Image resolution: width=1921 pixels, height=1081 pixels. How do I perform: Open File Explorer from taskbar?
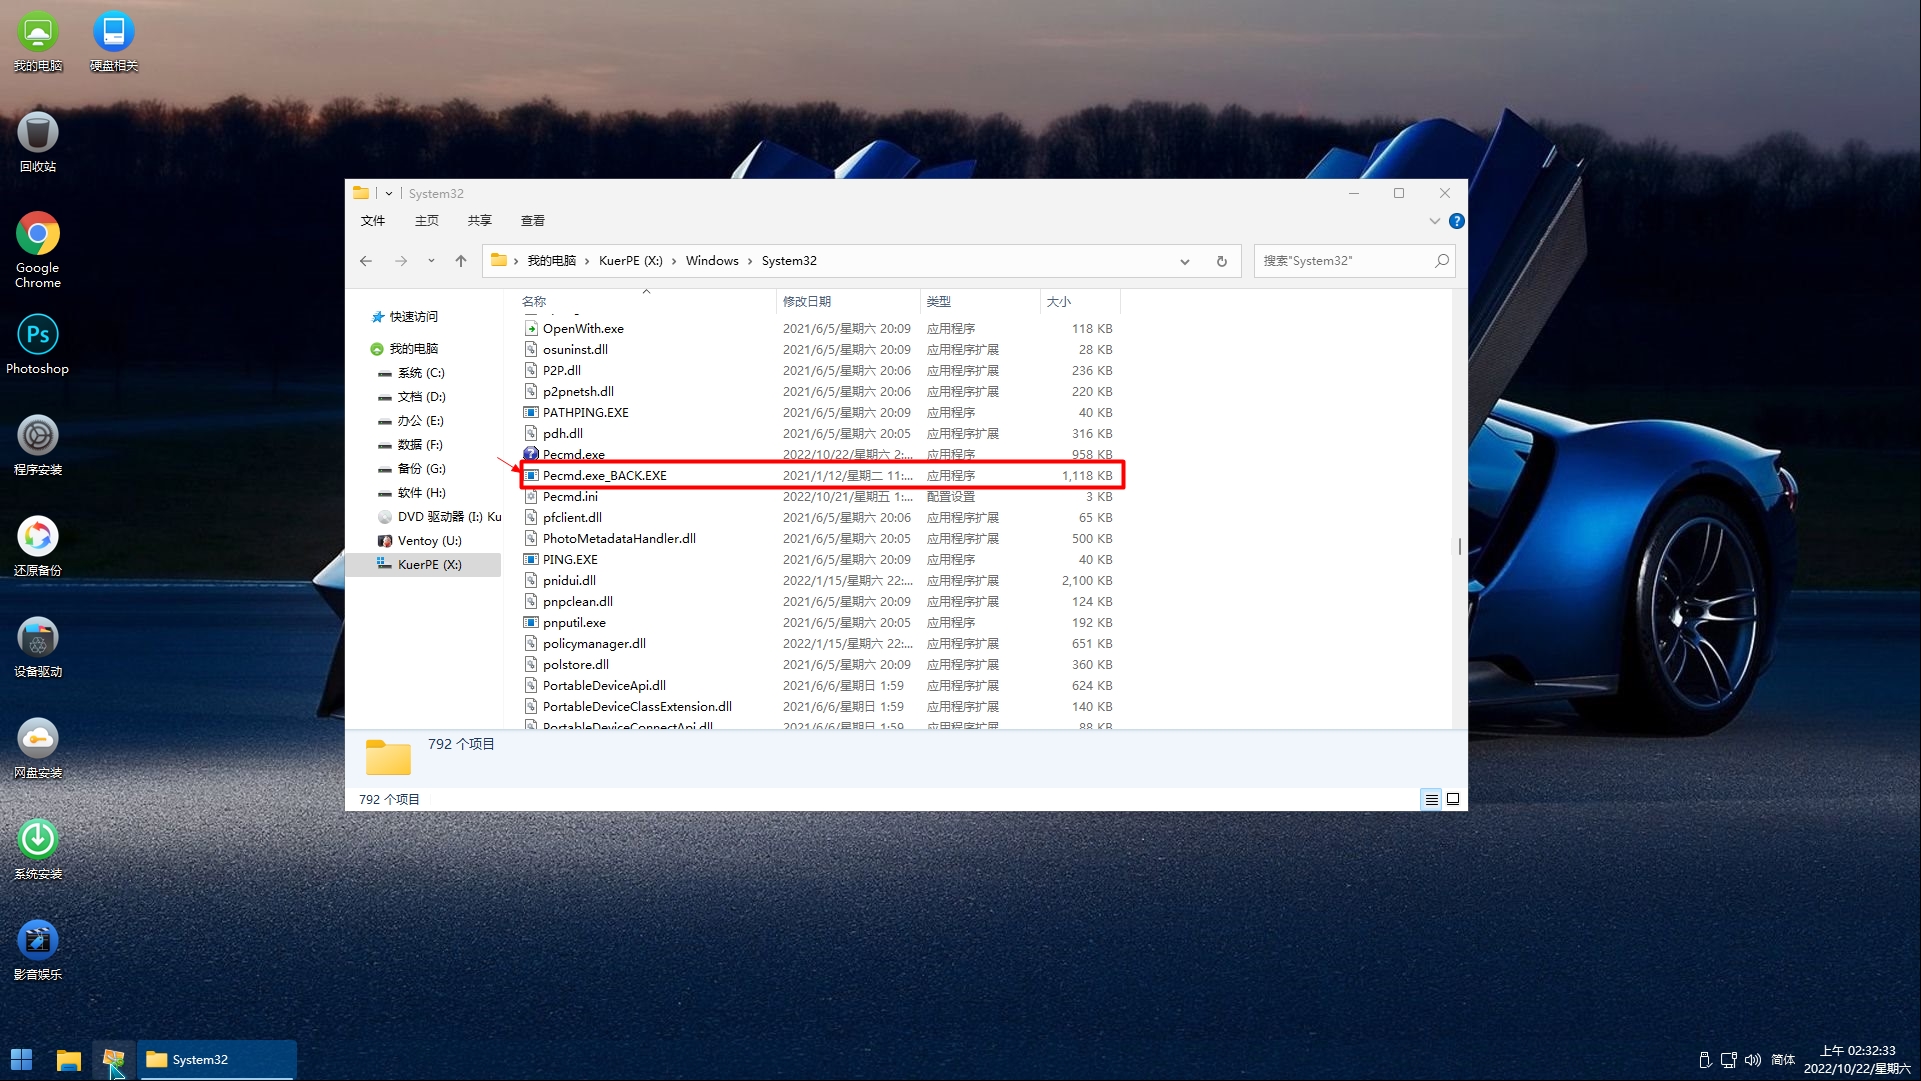coord(68,1059)
